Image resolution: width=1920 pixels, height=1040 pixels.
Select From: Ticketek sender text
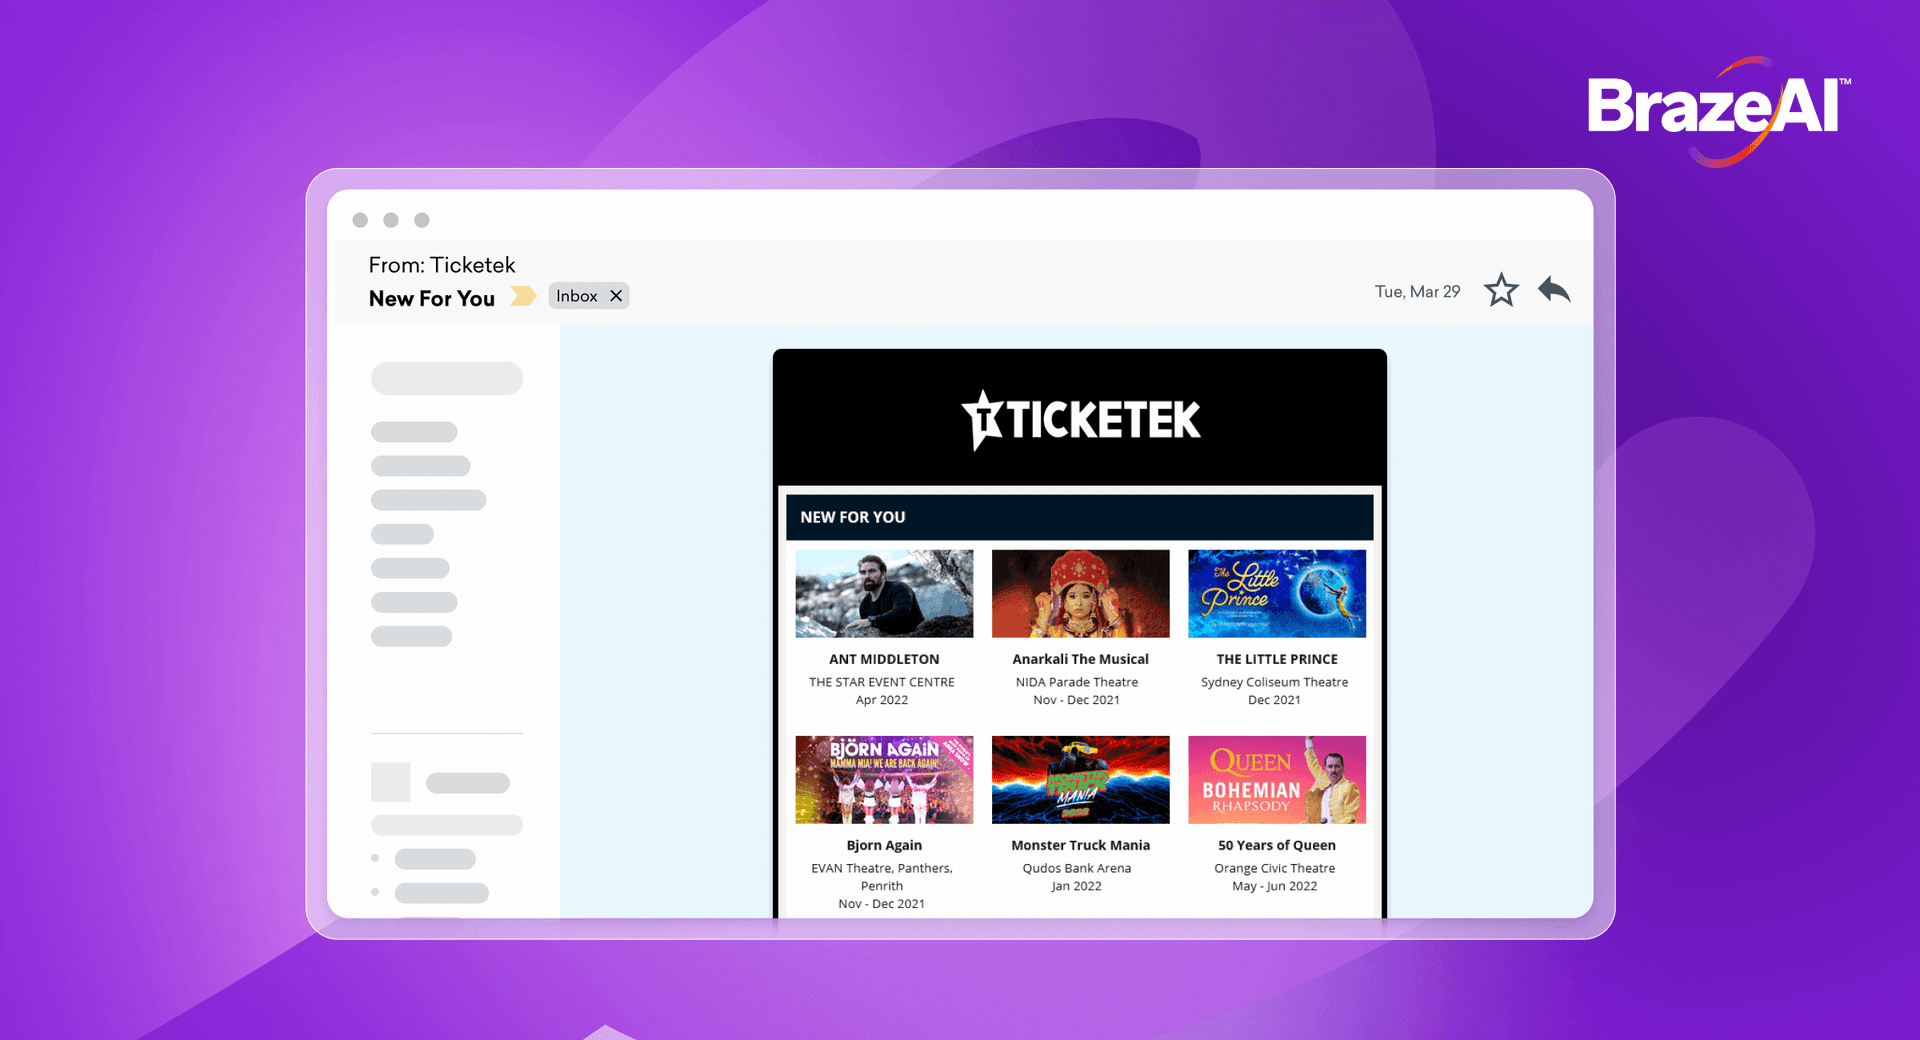click(442, 264)
